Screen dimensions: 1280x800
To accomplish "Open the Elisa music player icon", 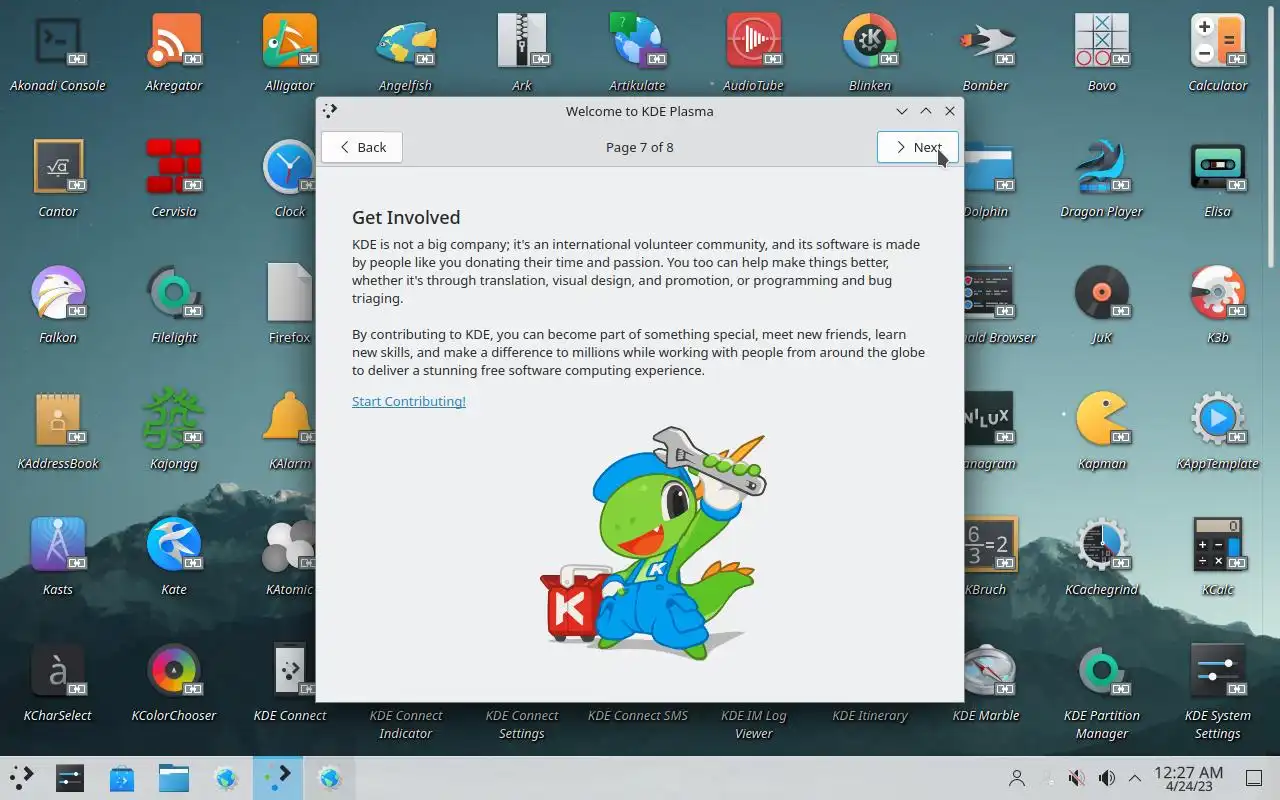I will click(x=1218, y=168).
